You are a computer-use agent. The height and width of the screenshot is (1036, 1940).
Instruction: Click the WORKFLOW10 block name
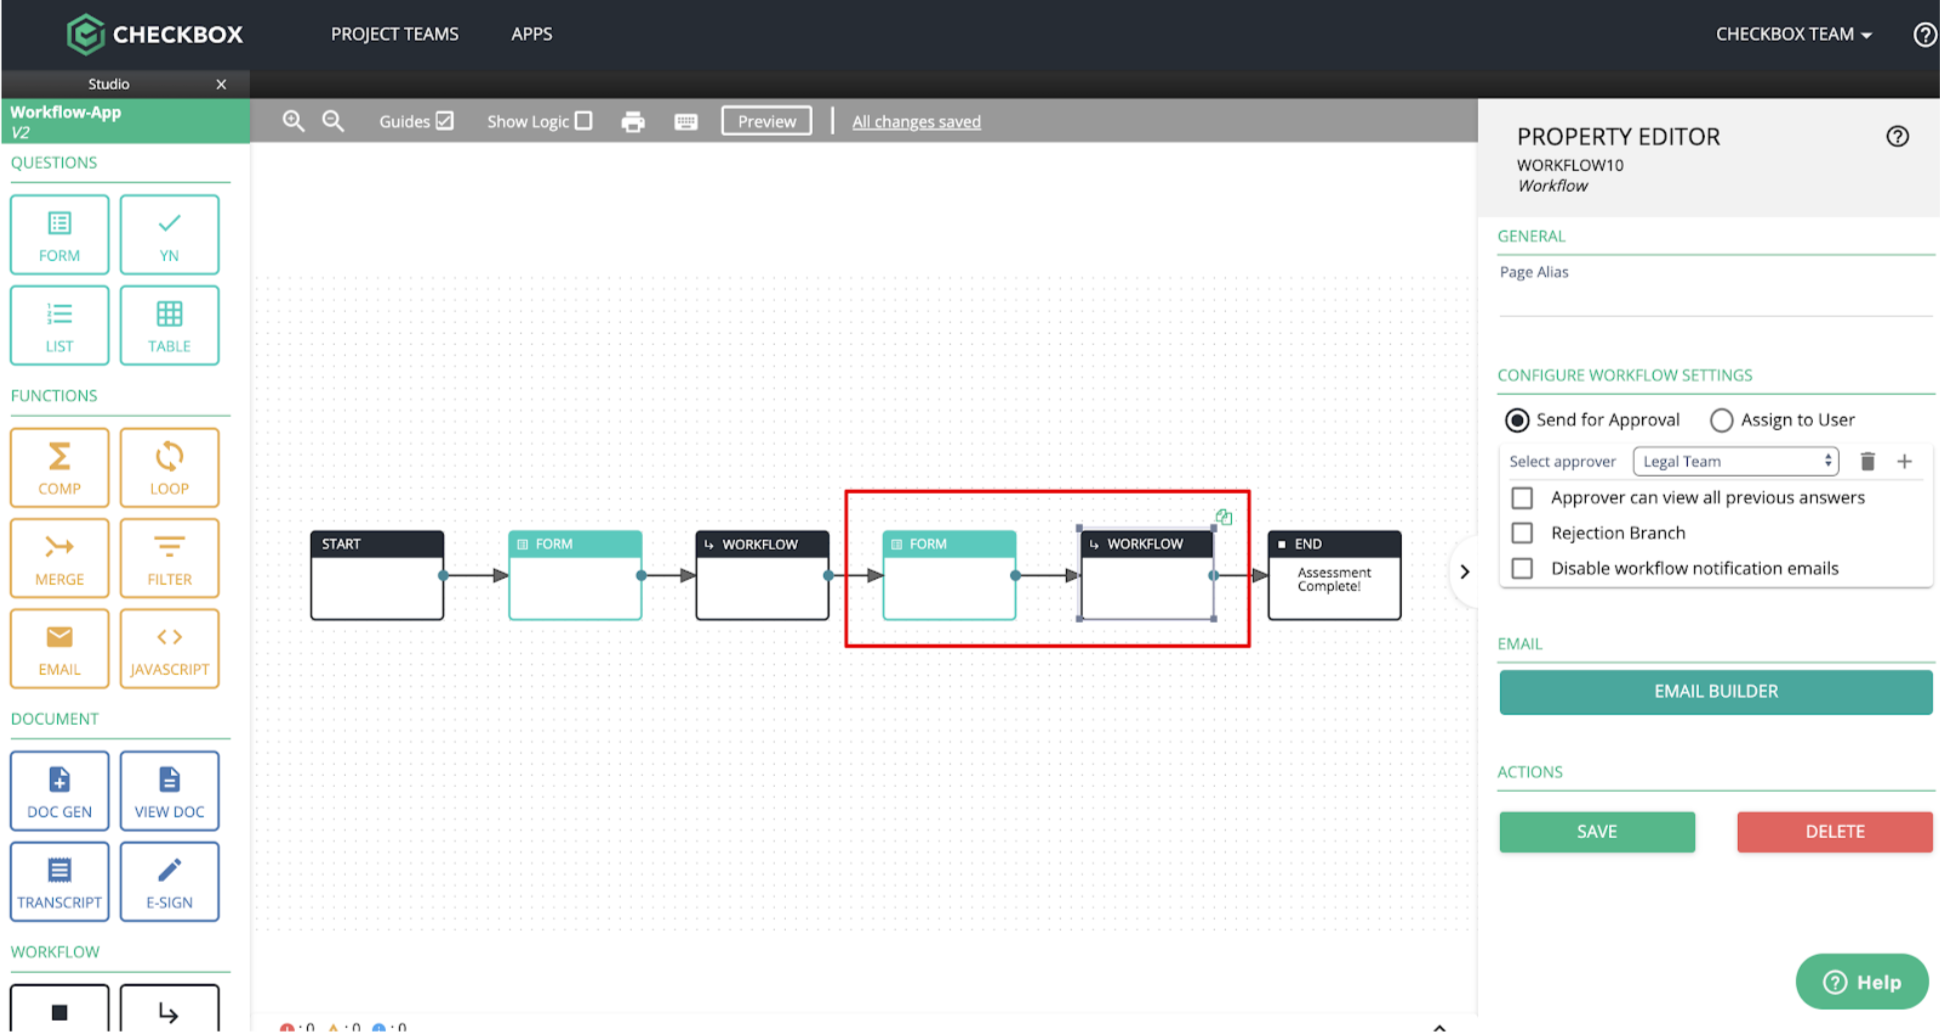(x=1570, y=165)
